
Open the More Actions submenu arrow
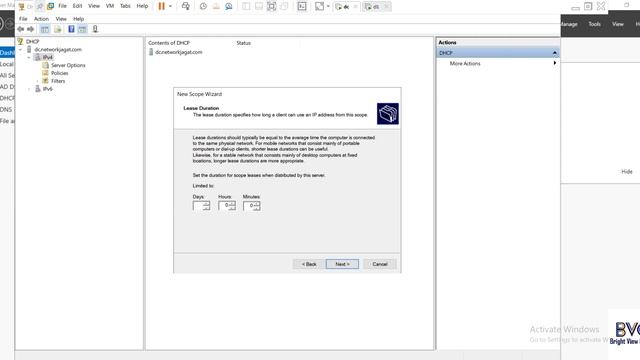point(555,63)
